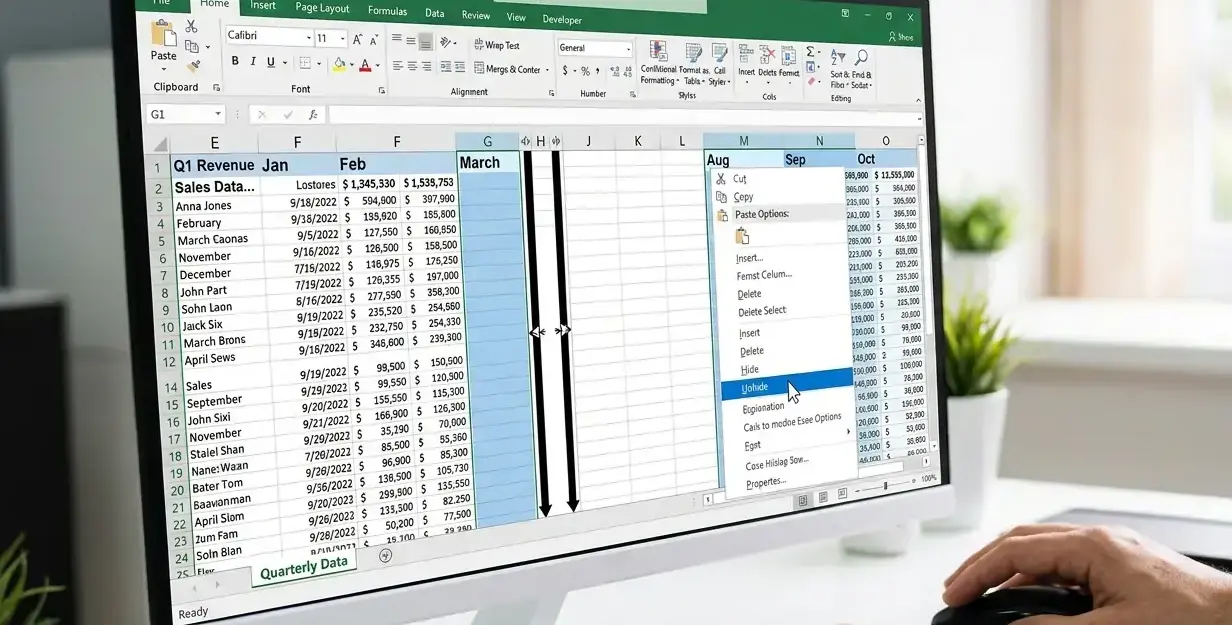
Task: Toggle Bold formatting
Action: (235, 62)
